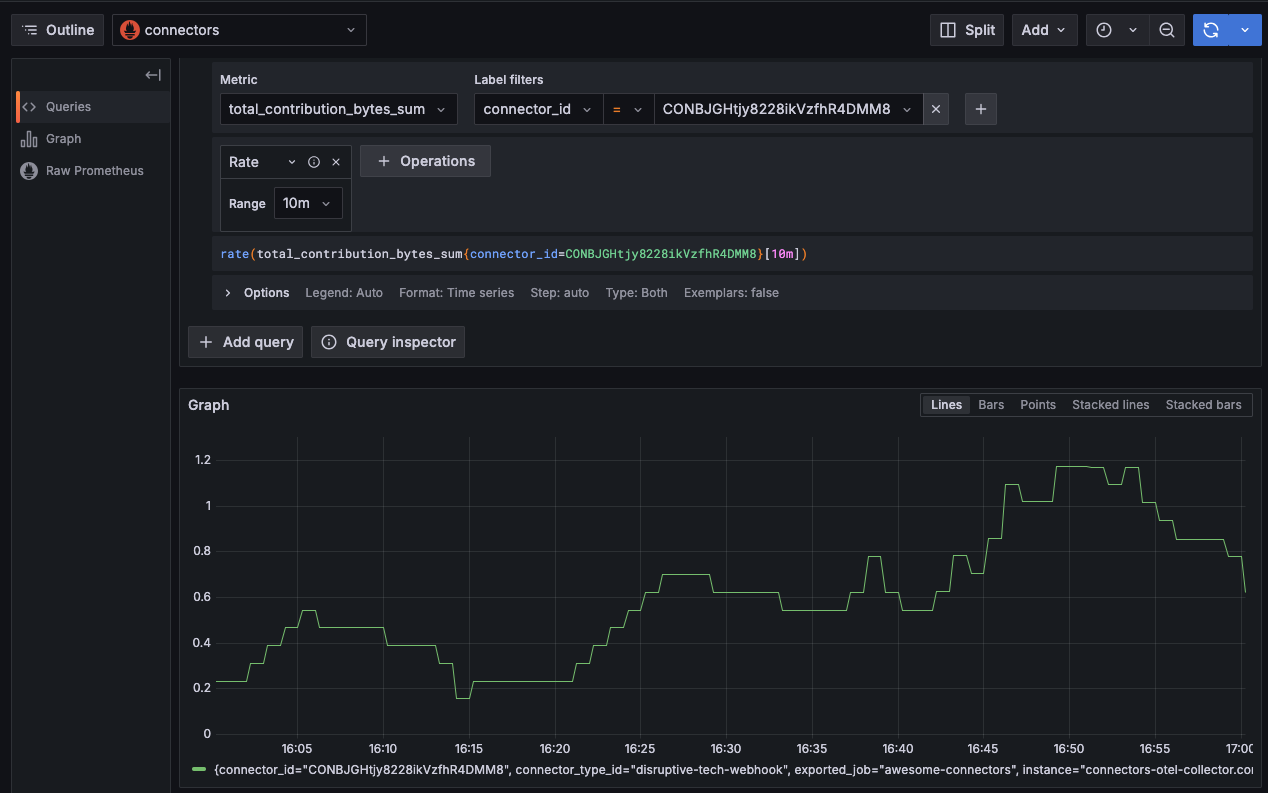Click the Split panel columns icon
Screen dimensions: 1268x793
point(949,30)
